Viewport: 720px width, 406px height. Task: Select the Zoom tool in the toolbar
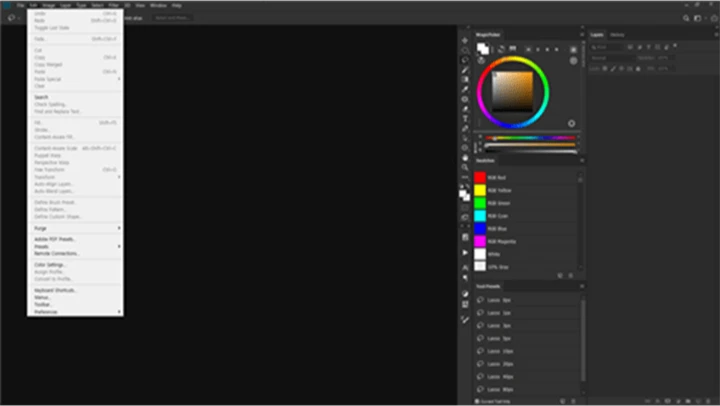coord(465,167)
